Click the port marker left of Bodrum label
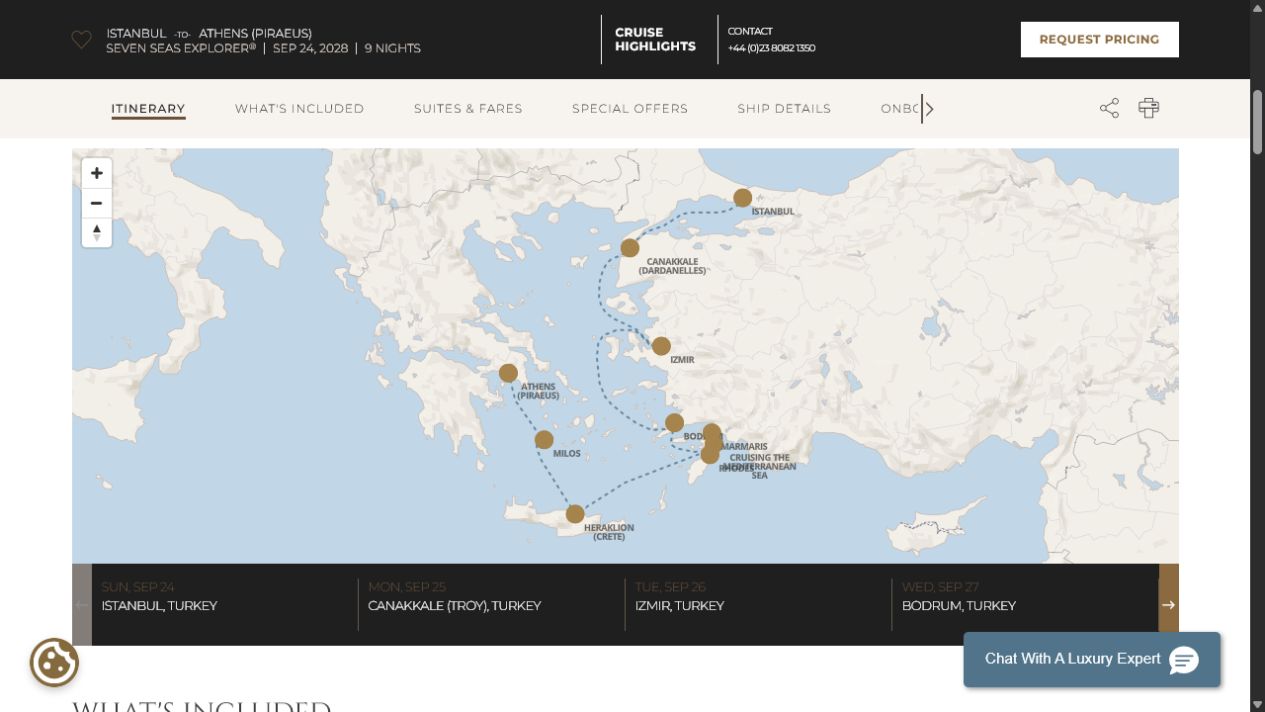 coord(674,423)
